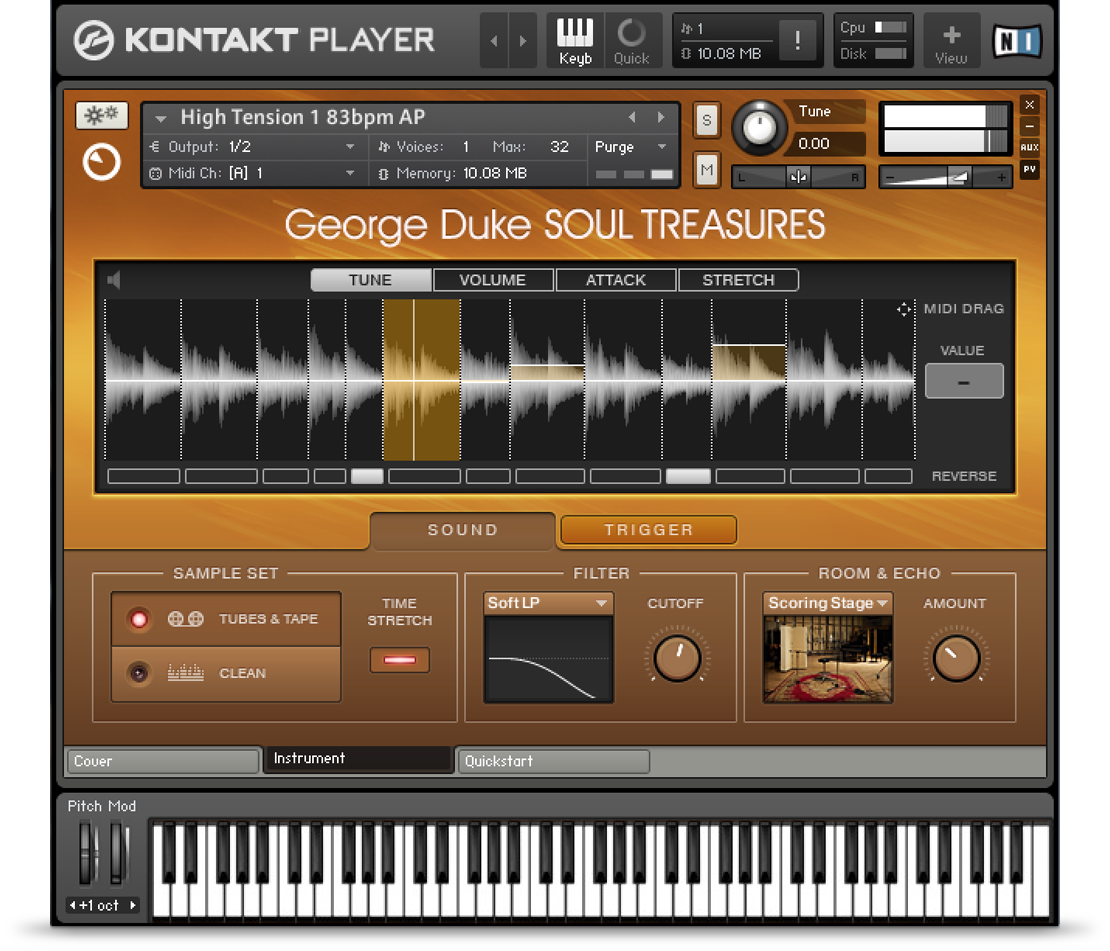Click the Mod wheel
The width and height of the screenshot is (1110, 951).
coord(118,853)
